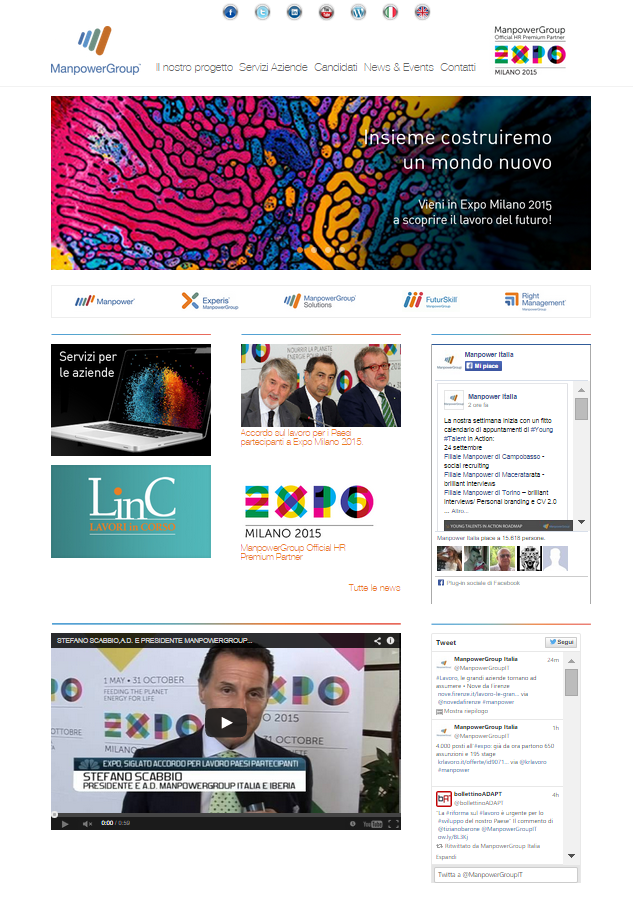
Task: Open the bollettinoADAPT account name link
Action: (478, 794)
